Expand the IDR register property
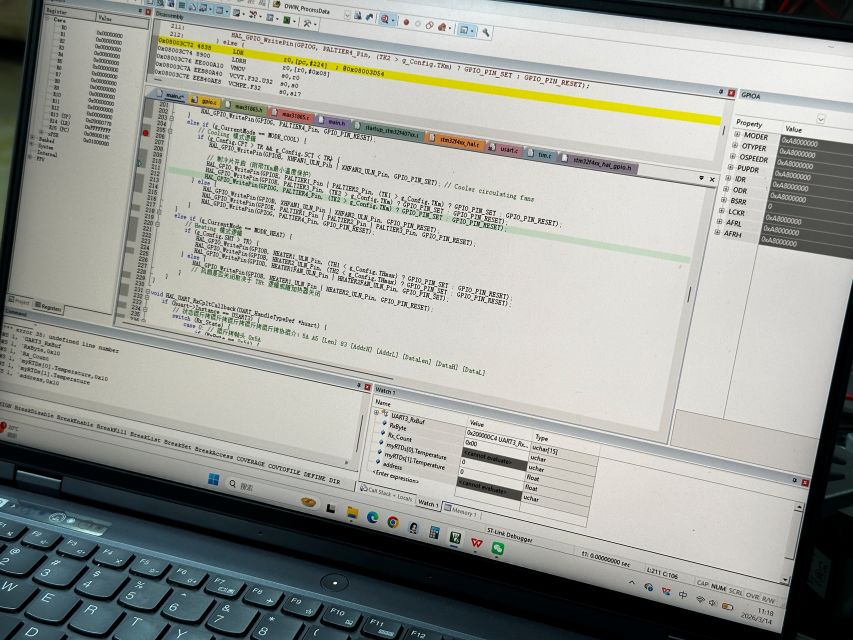This screenshot has width=853, height=640. tap(728, 179)
